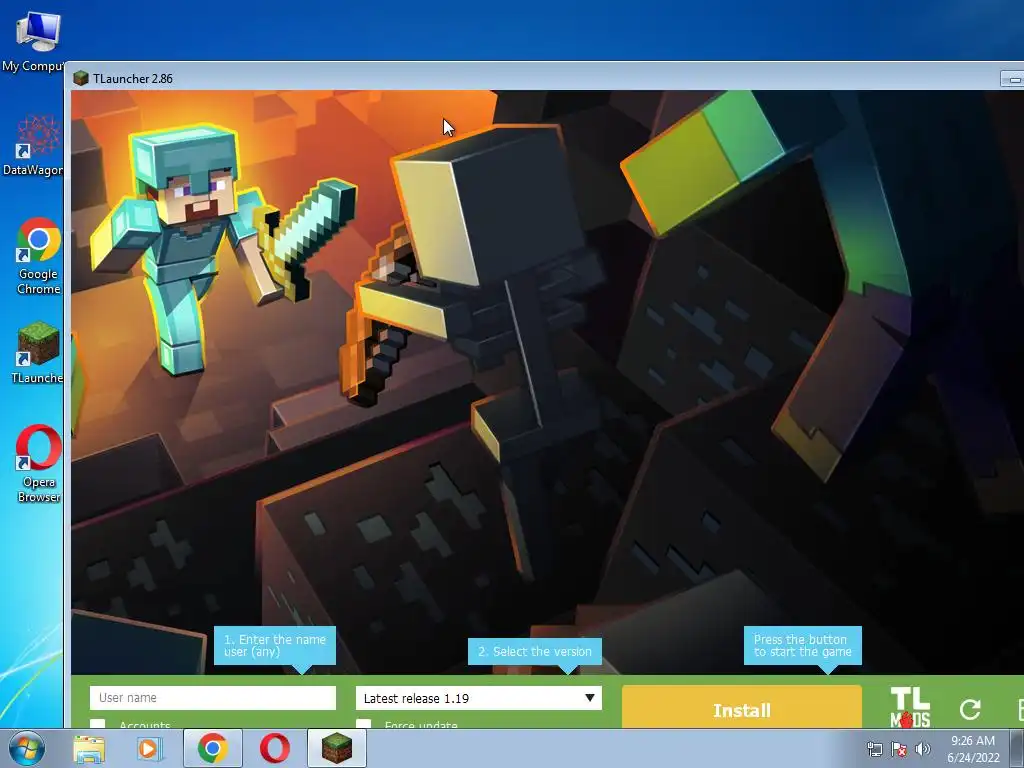Focus the User name field
The image size is (1024, 768).
pos(213,697)
